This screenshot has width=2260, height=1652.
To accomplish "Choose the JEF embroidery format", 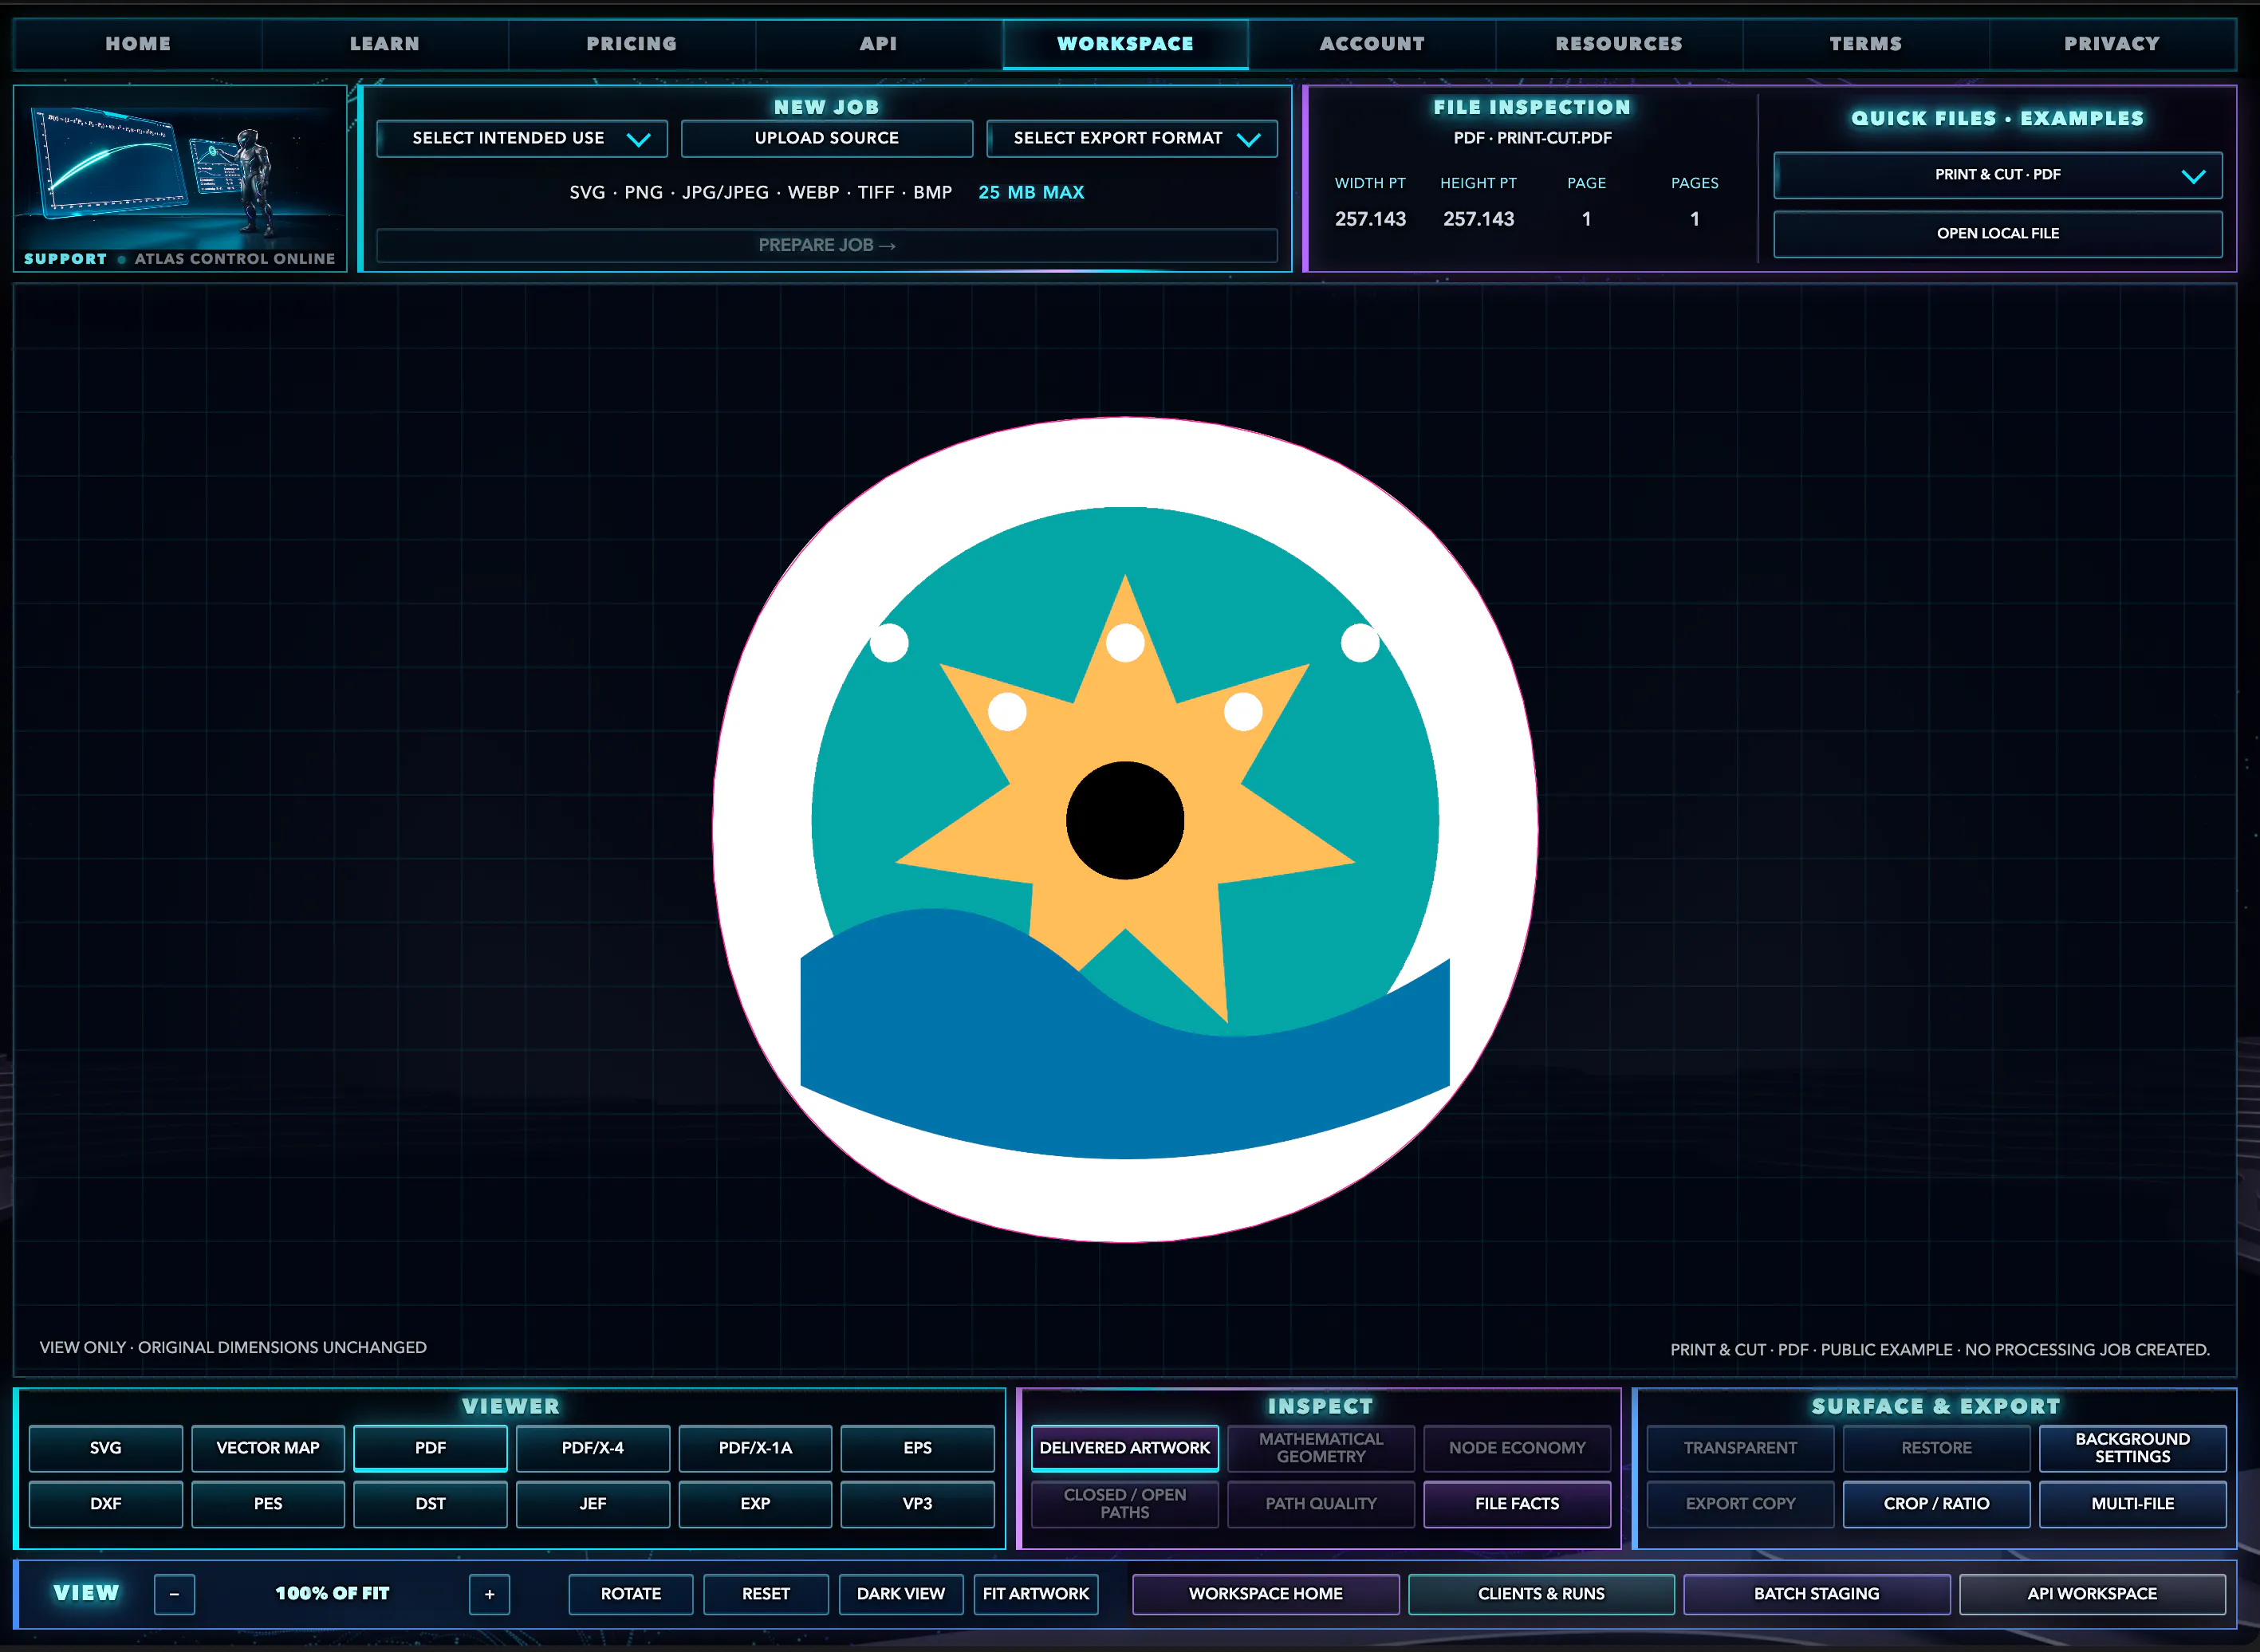I will [x=593, y=1504].
